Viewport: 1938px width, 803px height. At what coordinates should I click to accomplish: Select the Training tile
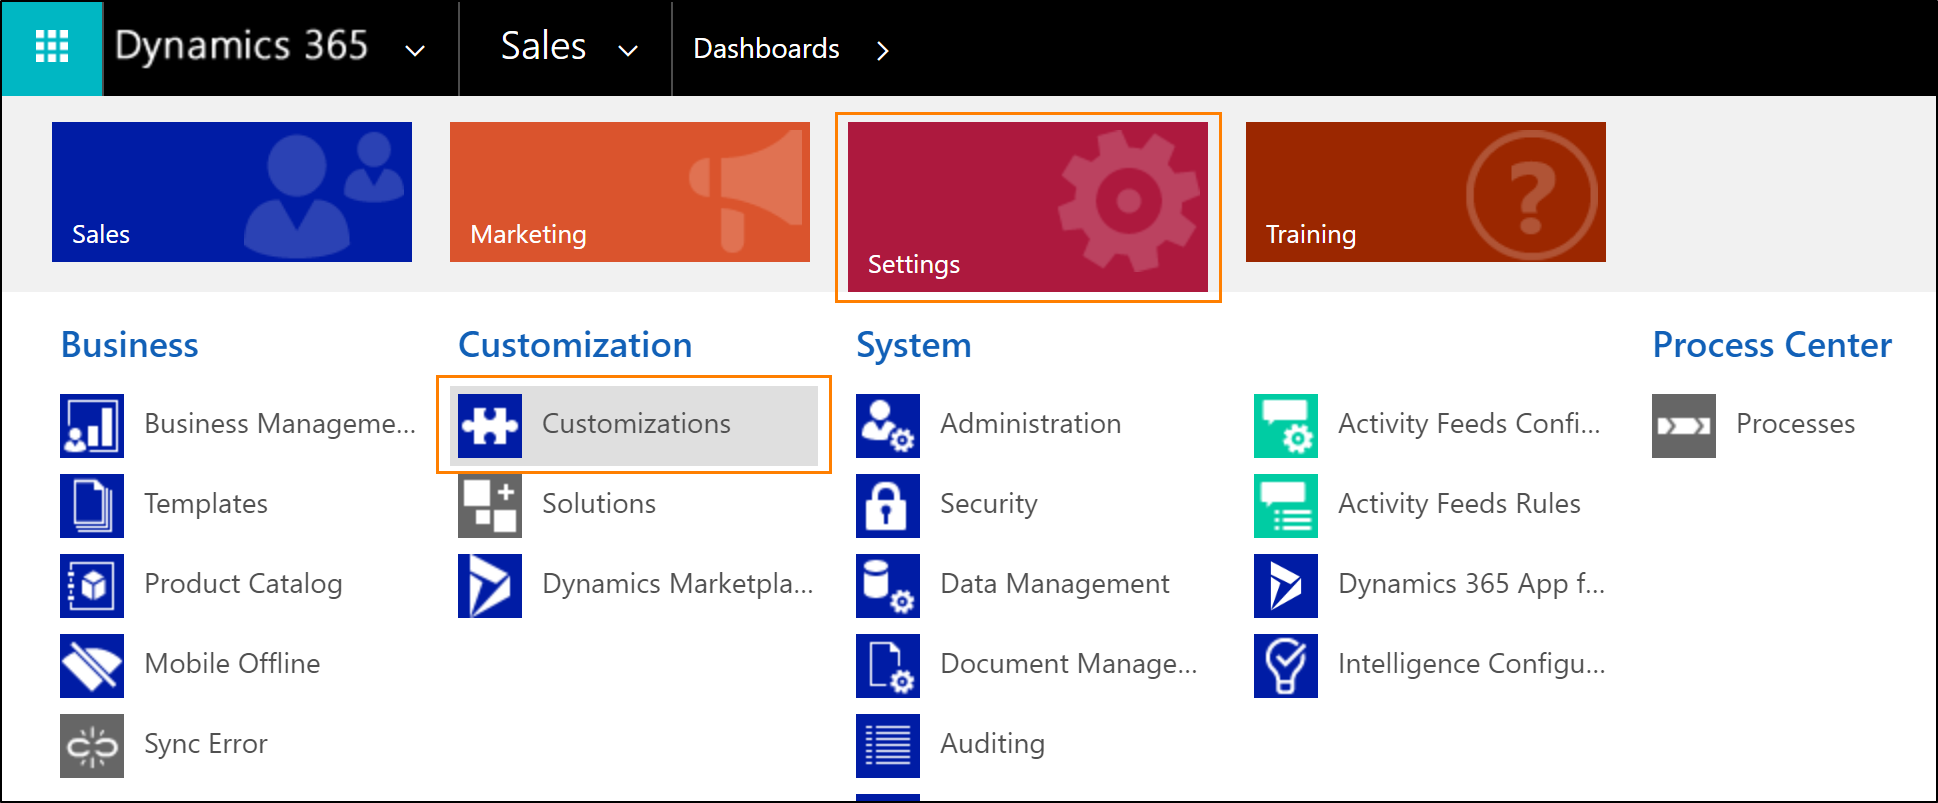click(x=1426, y=192)
